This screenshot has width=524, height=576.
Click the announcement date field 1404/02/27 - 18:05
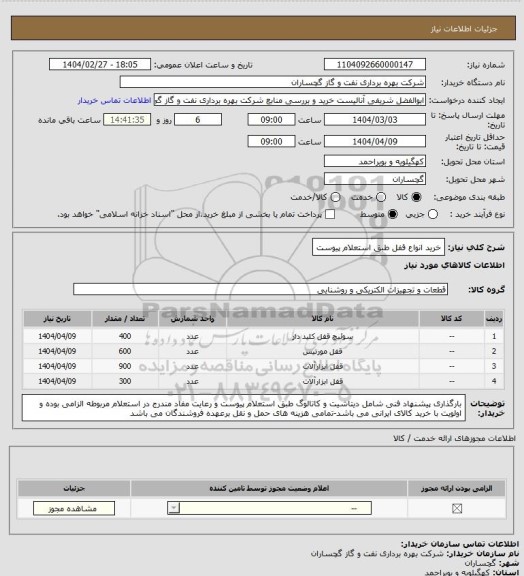100,64
